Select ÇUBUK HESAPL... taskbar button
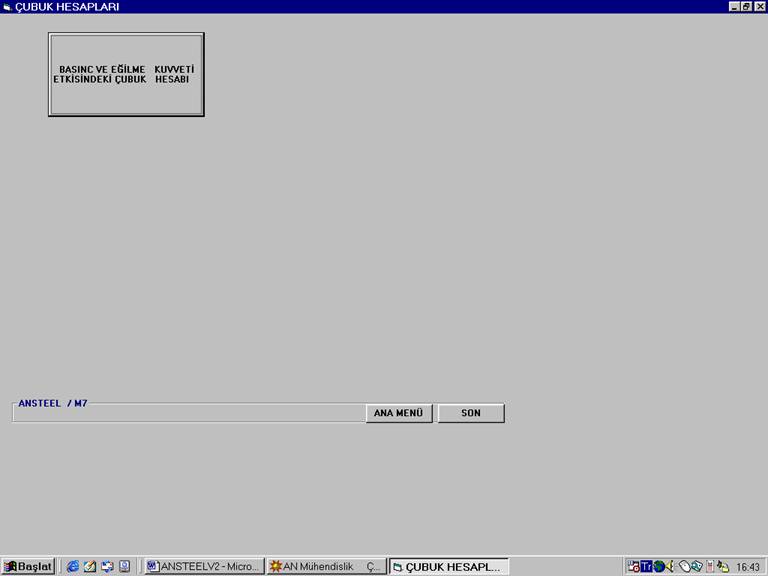 tap(449, 567)
